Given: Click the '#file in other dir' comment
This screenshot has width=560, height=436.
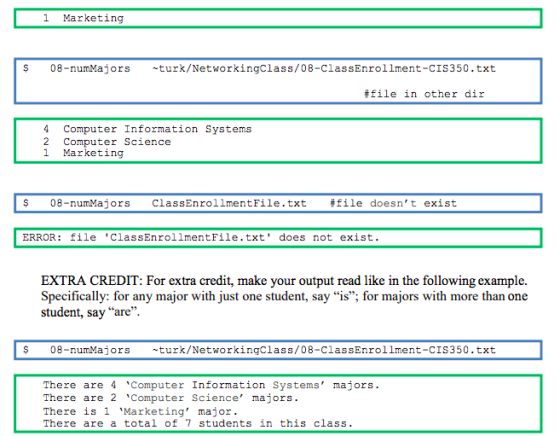Looking at the screenshot, I should point(424,94).
